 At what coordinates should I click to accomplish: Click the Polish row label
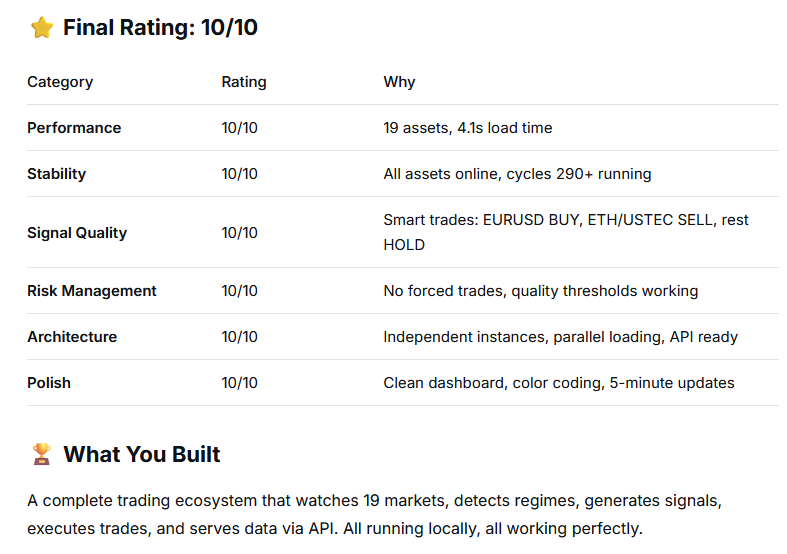pos(49,383)
